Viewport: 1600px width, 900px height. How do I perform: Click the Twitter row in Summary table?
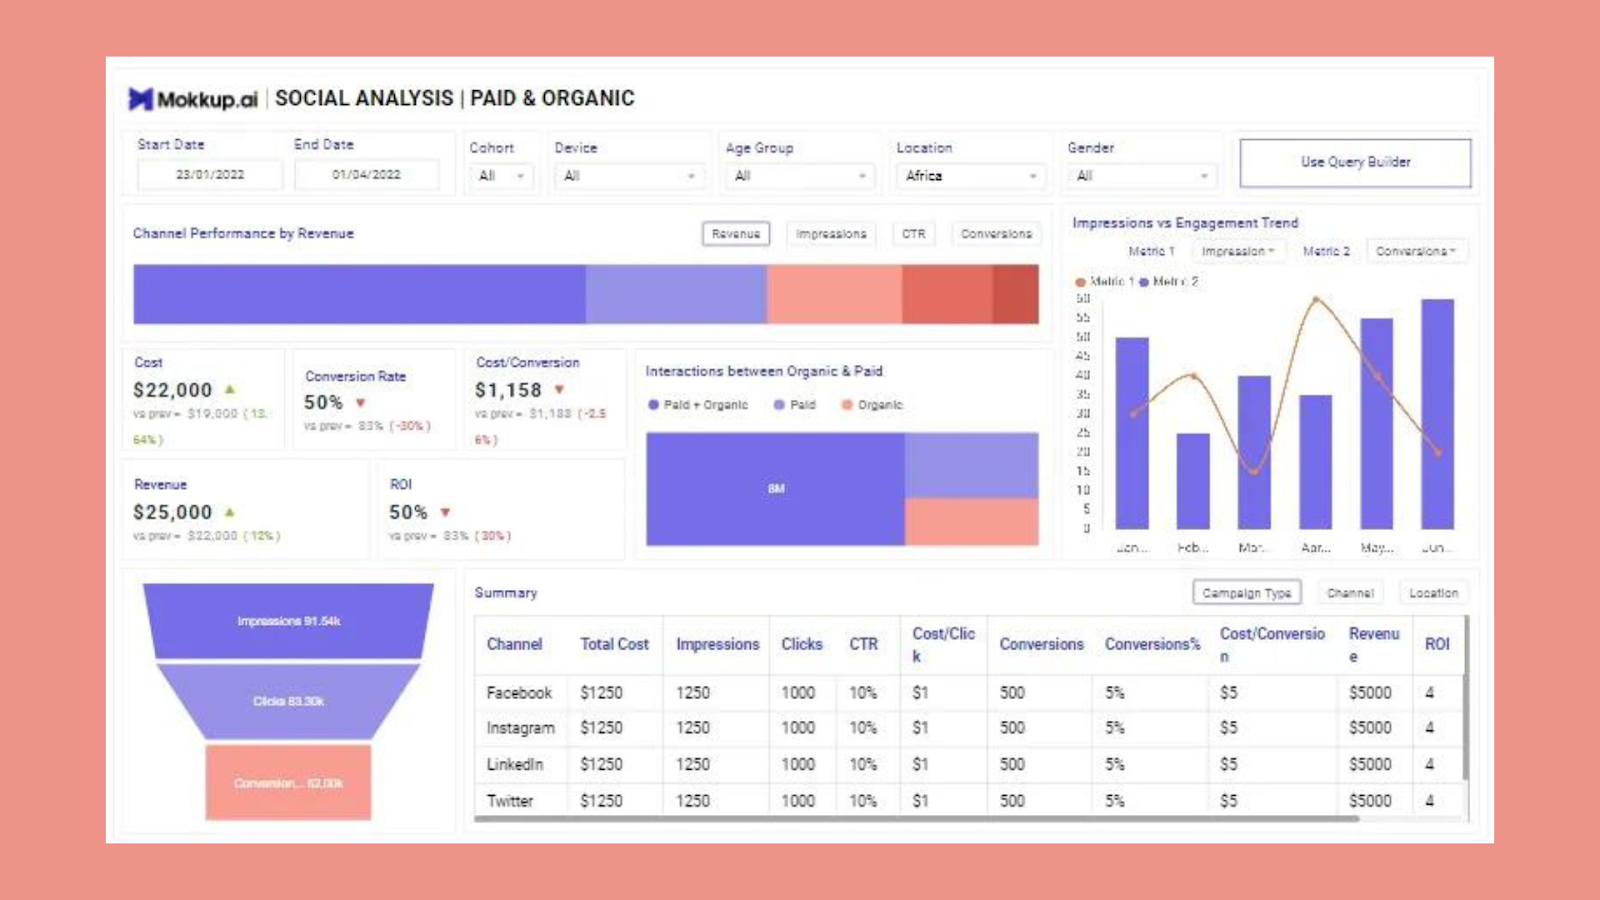[968, 800]
